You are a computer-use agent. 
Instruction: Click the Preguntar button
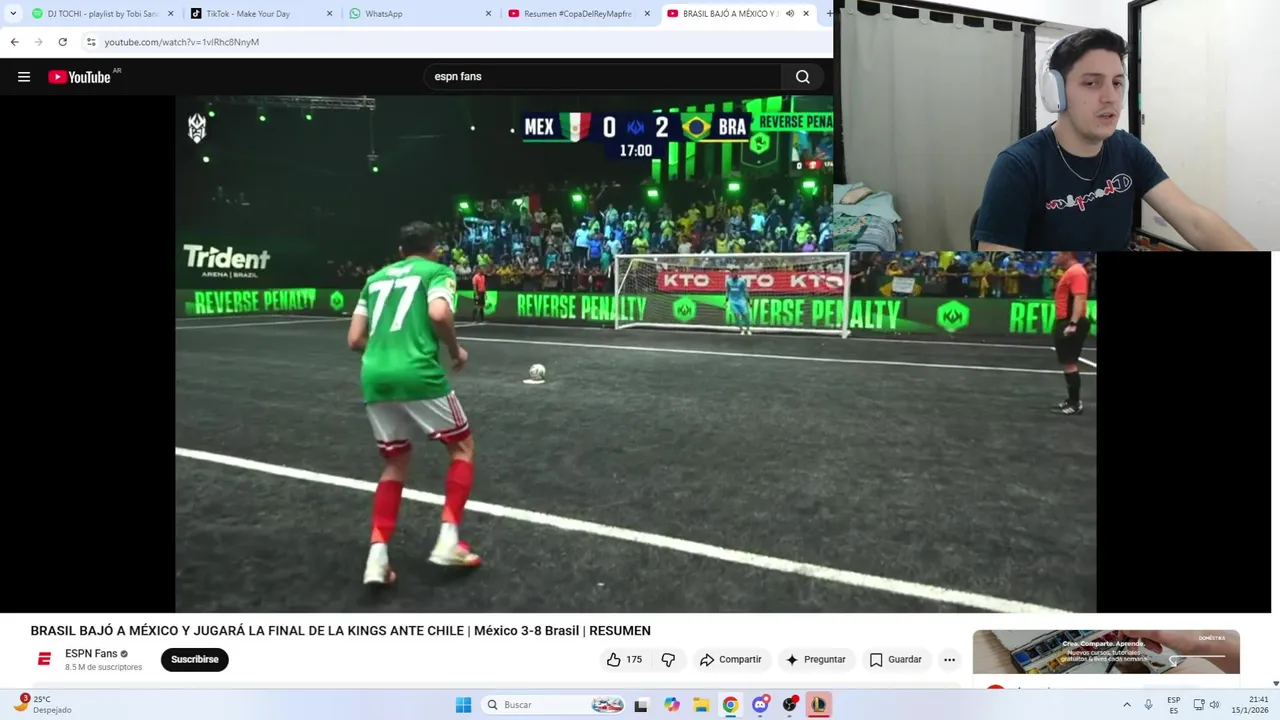pos(815,660)
